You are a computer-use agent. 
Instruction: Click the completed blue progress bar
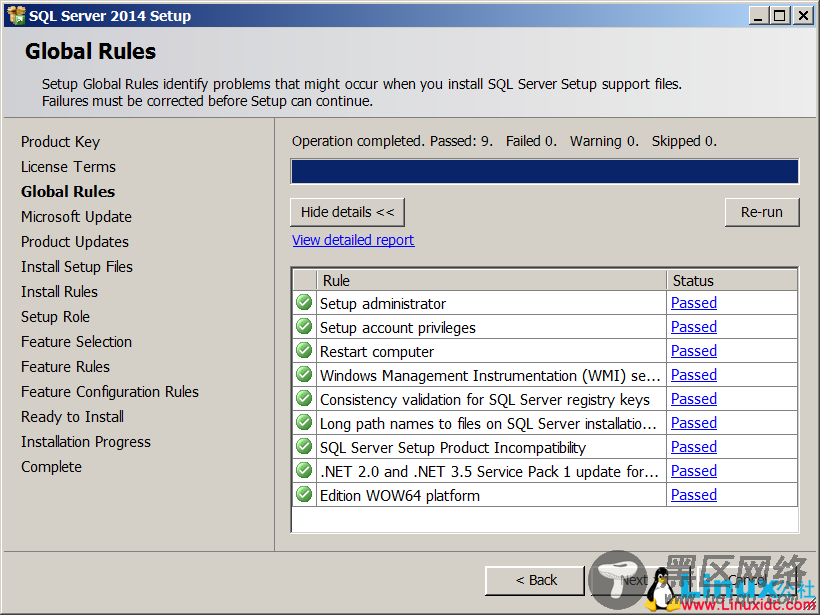[x=544, y=172]
